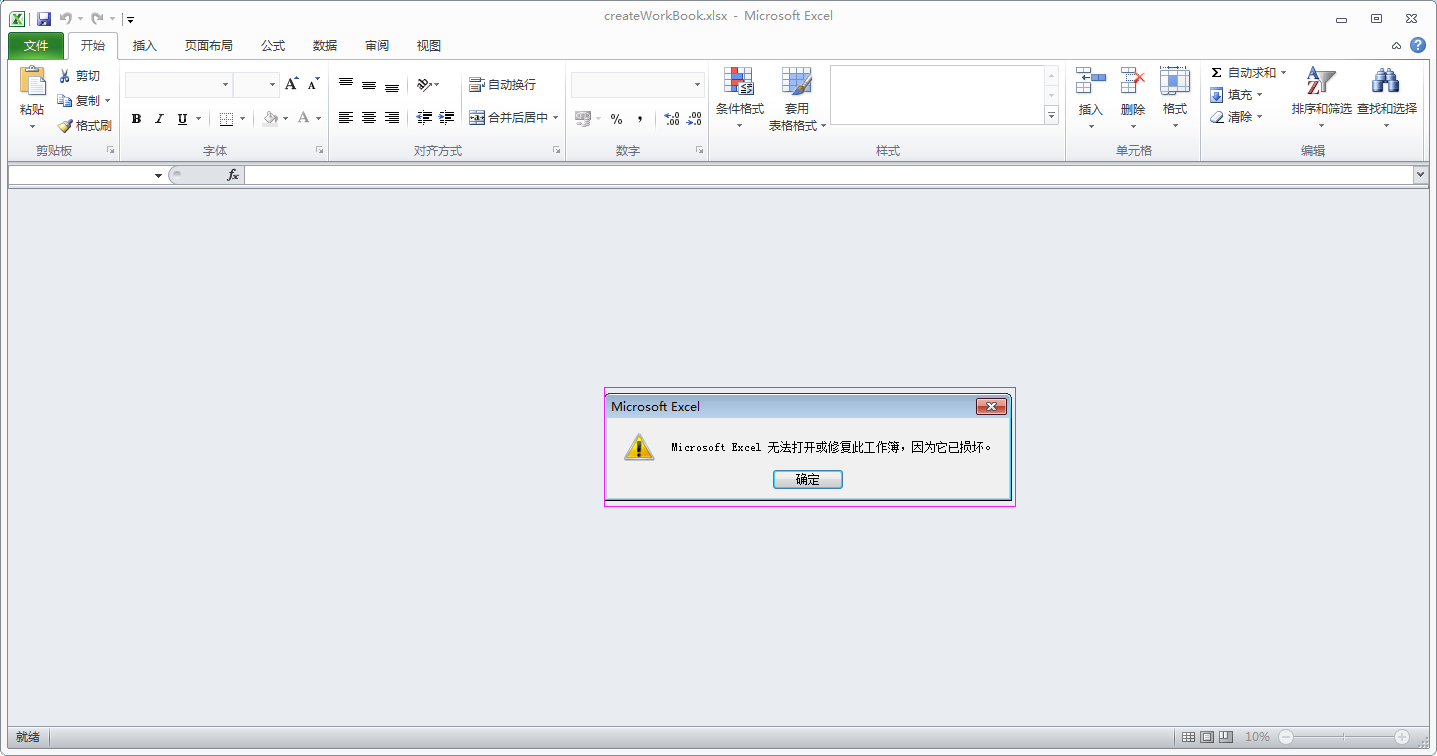Click the accounting currency format icon
1437x756 pixels.
pos(583,119)
